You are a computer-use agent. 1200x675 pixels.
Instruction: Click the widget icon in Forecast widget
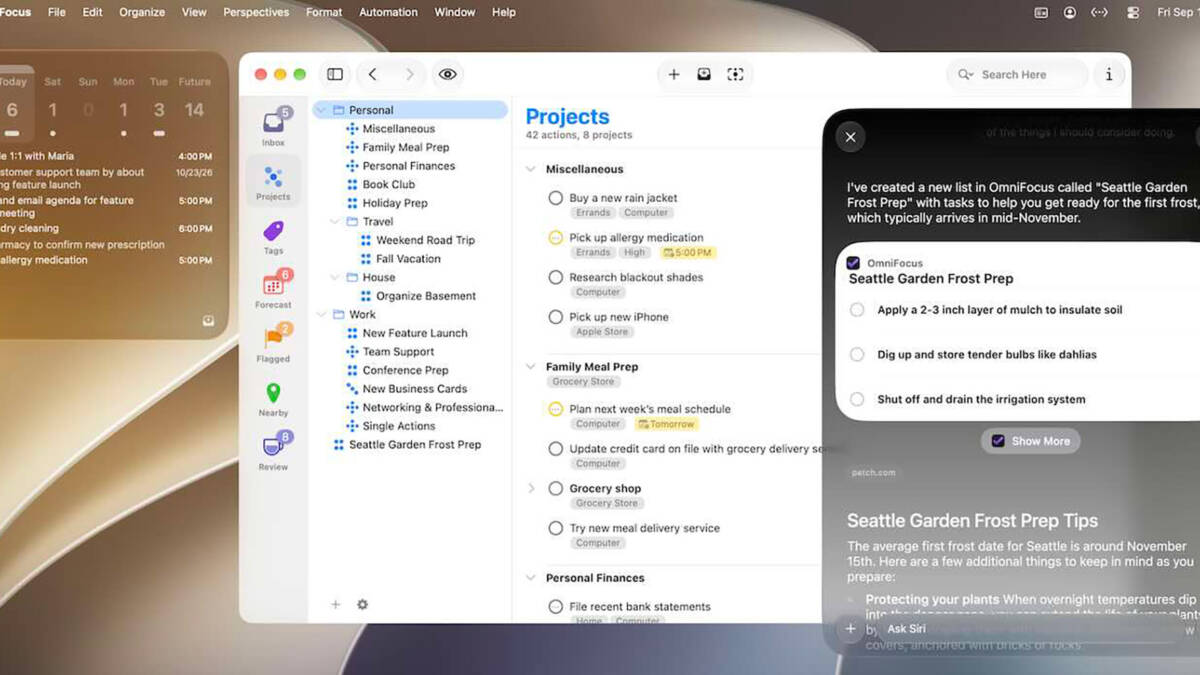pyautogui.click(x=208, y=321)
